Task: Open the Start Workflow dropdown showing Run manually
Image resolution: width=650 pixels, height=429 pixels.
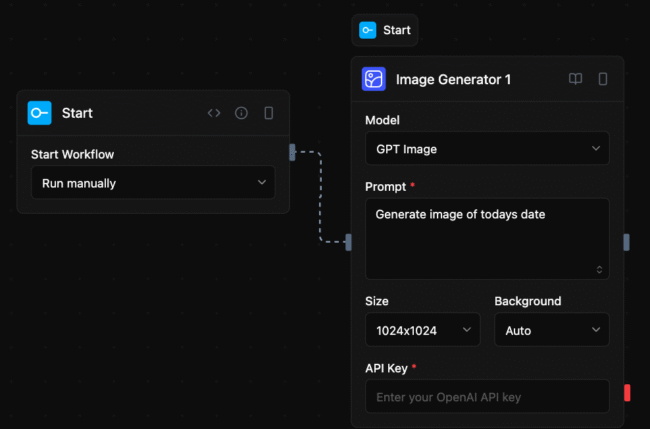Action: click(153, 183)
